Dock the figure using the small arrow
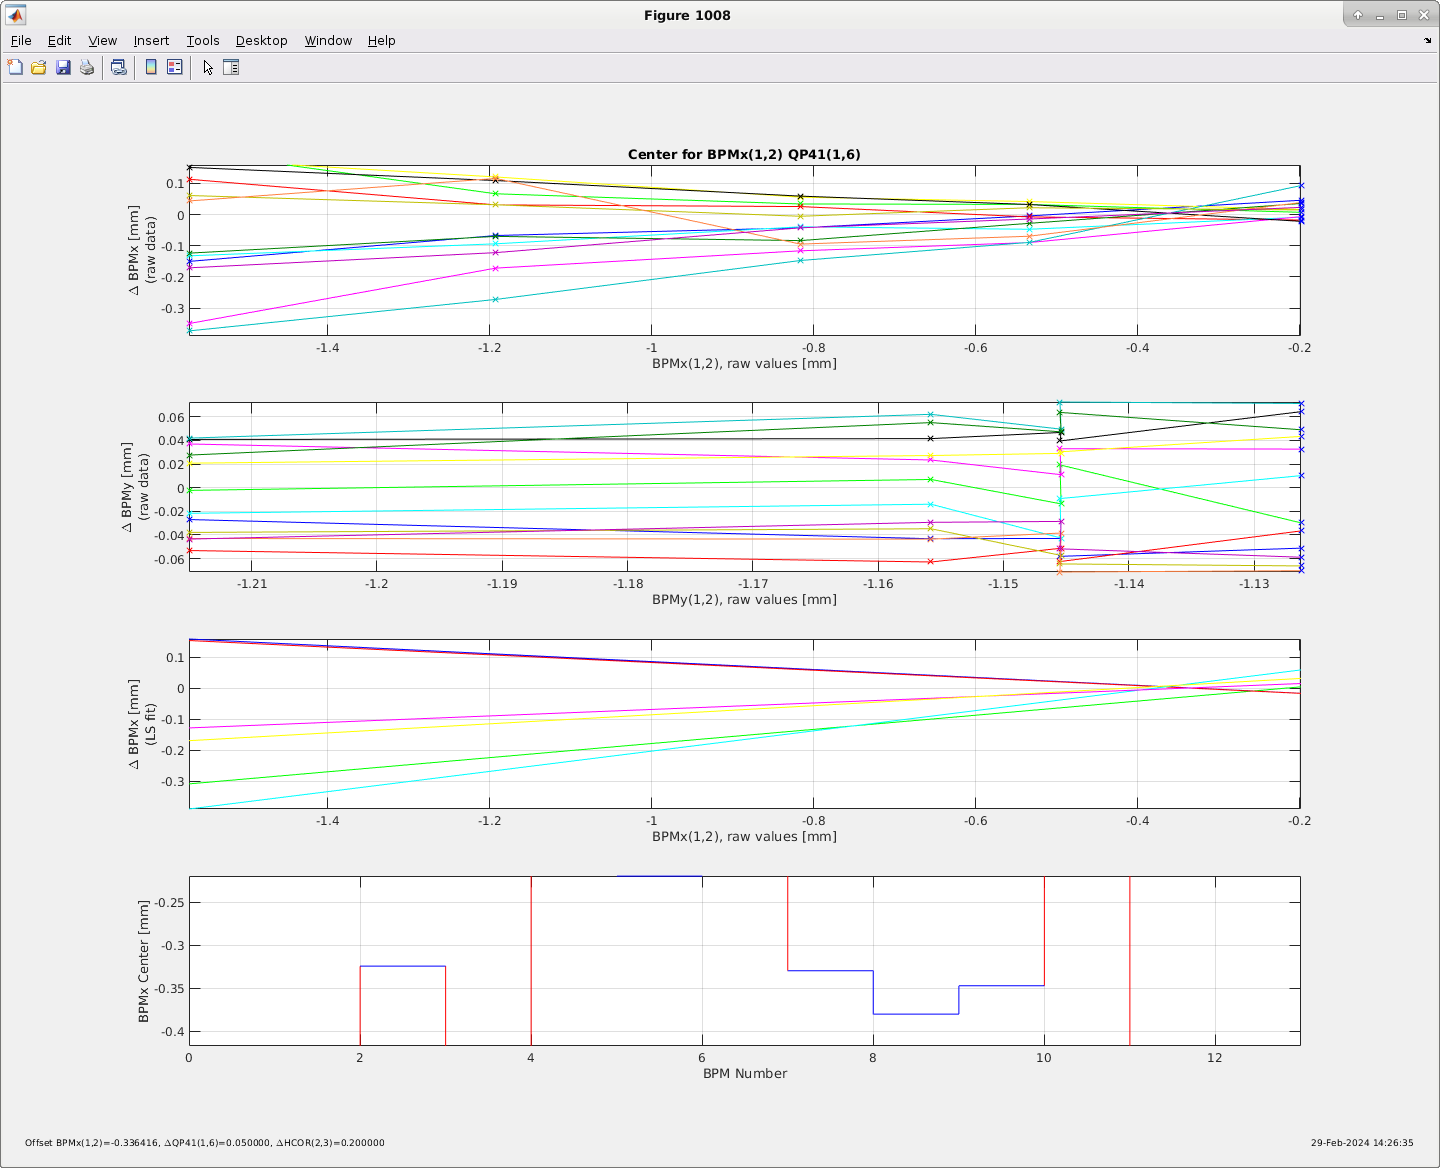This screenshot has height=1168, width=1440. pyautogui.click(x=1427, y=41)
